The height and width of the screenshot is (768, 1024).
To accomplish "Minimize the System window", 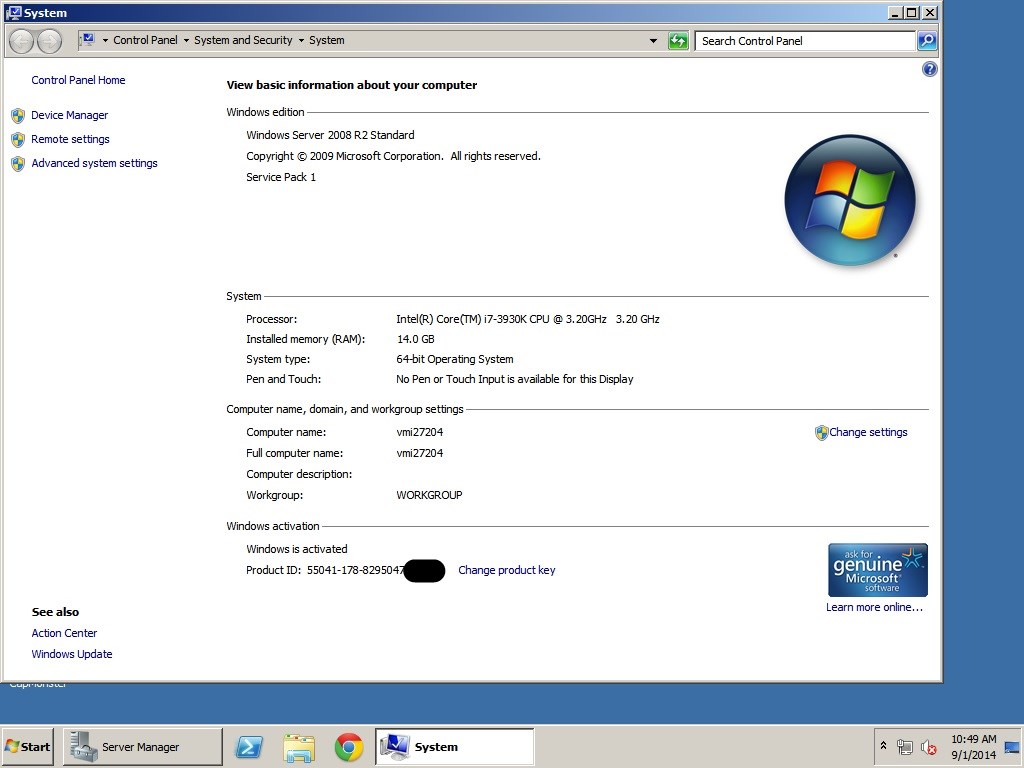I will [x=895, y=12].
